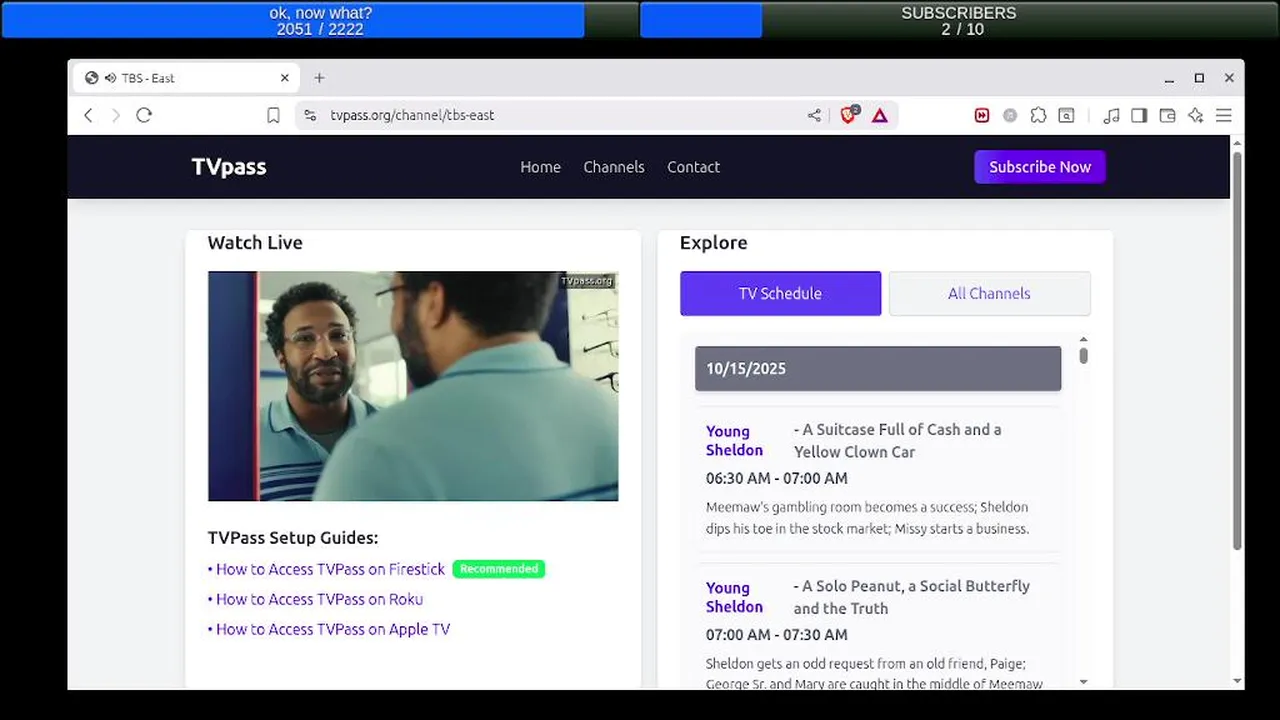
Task: Click the red fast-forward extension icon
Action: point(982,116)
